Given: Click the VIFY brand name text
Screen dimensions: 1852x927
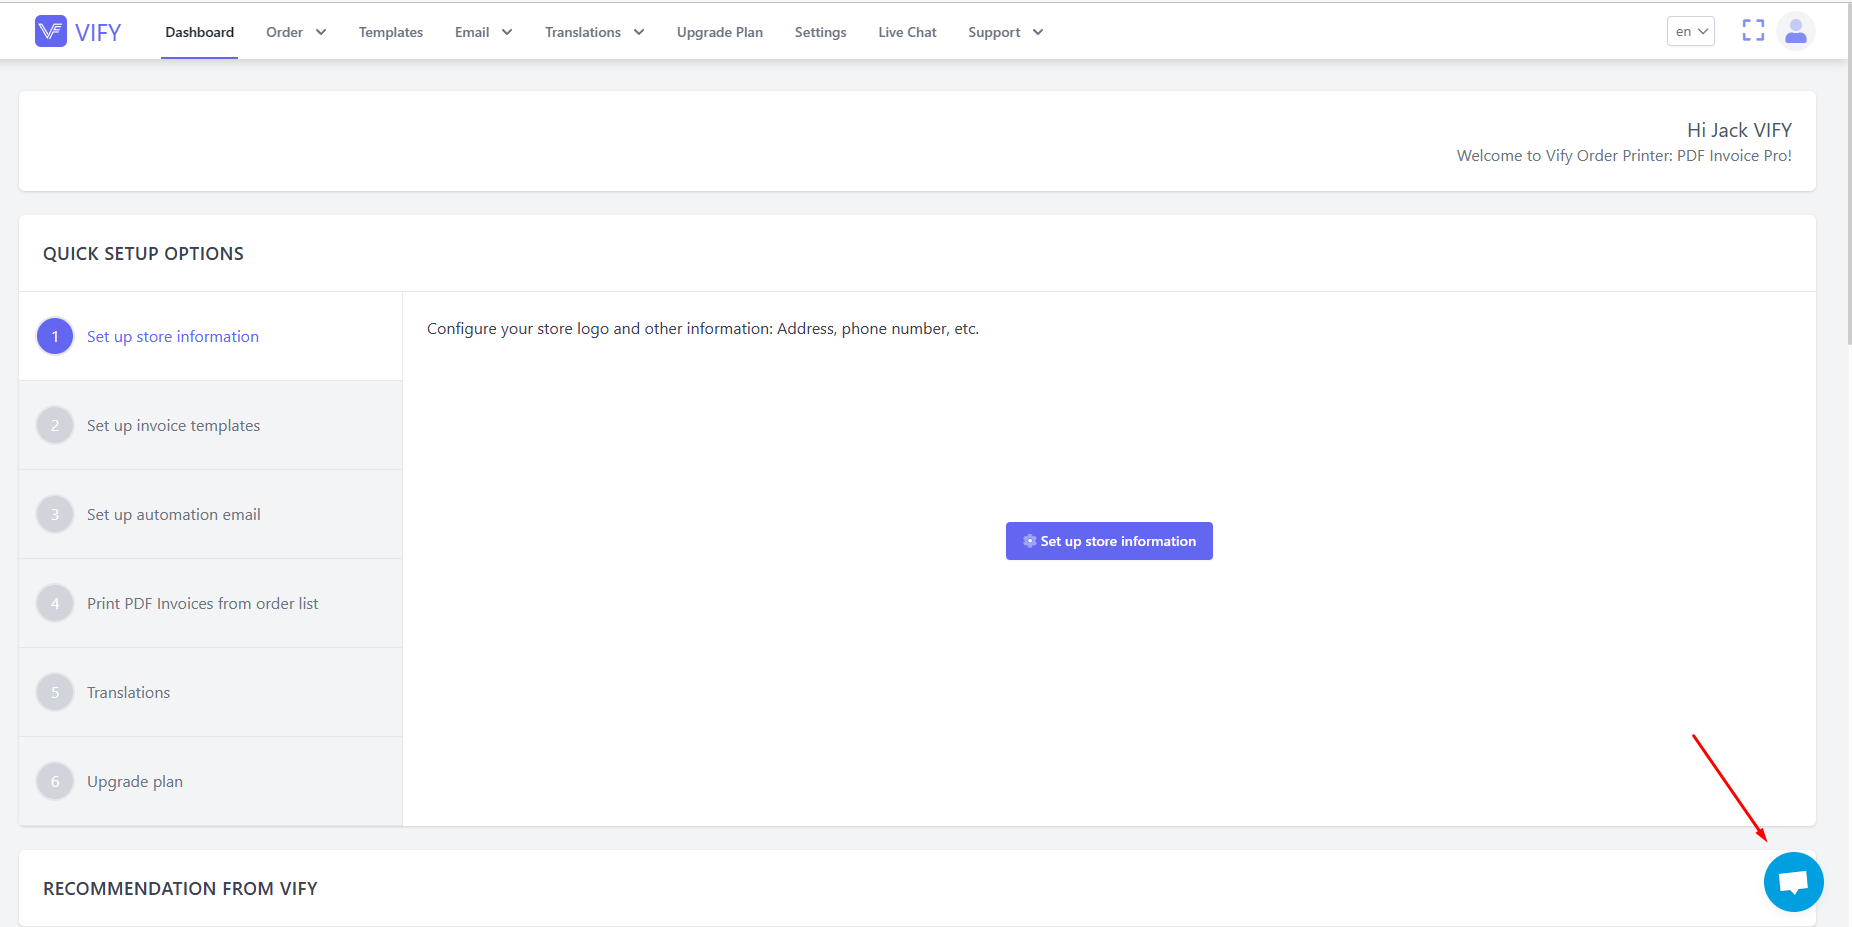Looking at the screenshot, I should (x=98, y=33).
